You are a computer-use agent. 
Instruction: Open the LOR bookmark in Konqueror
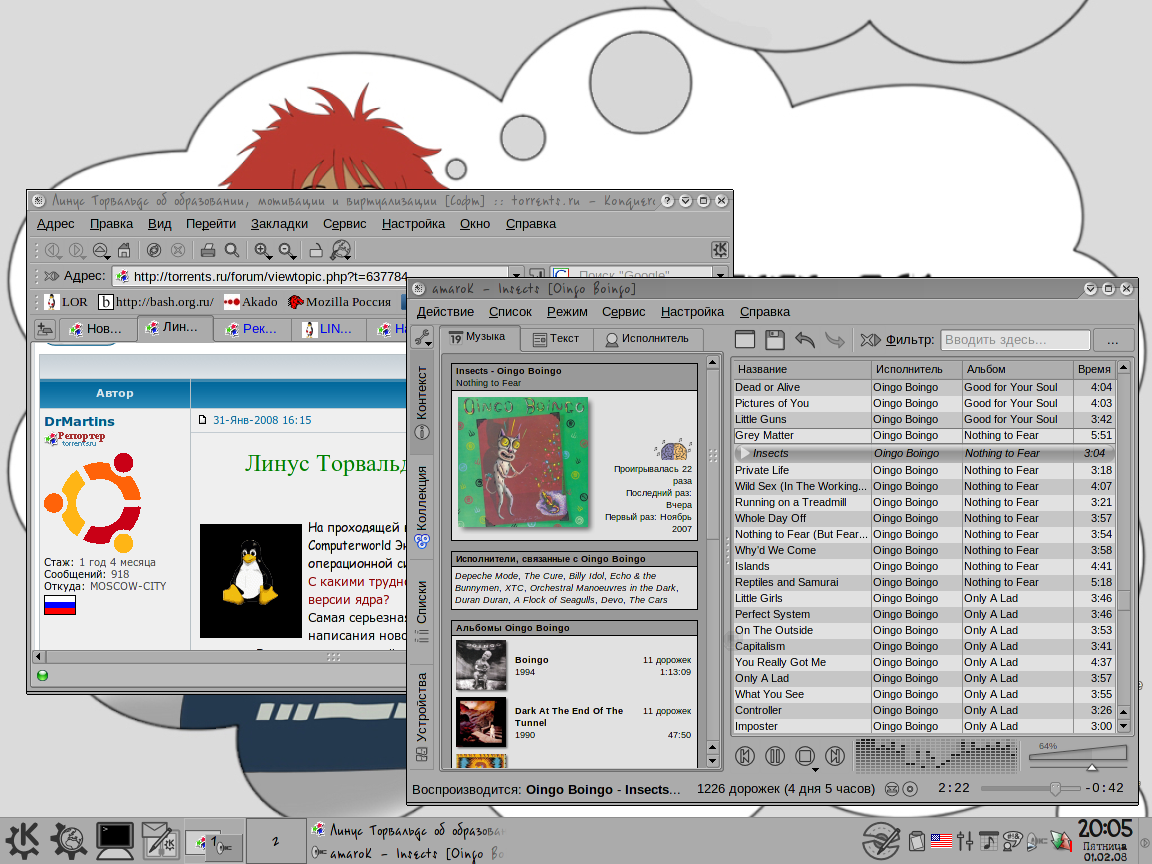[x=66, y=302]
